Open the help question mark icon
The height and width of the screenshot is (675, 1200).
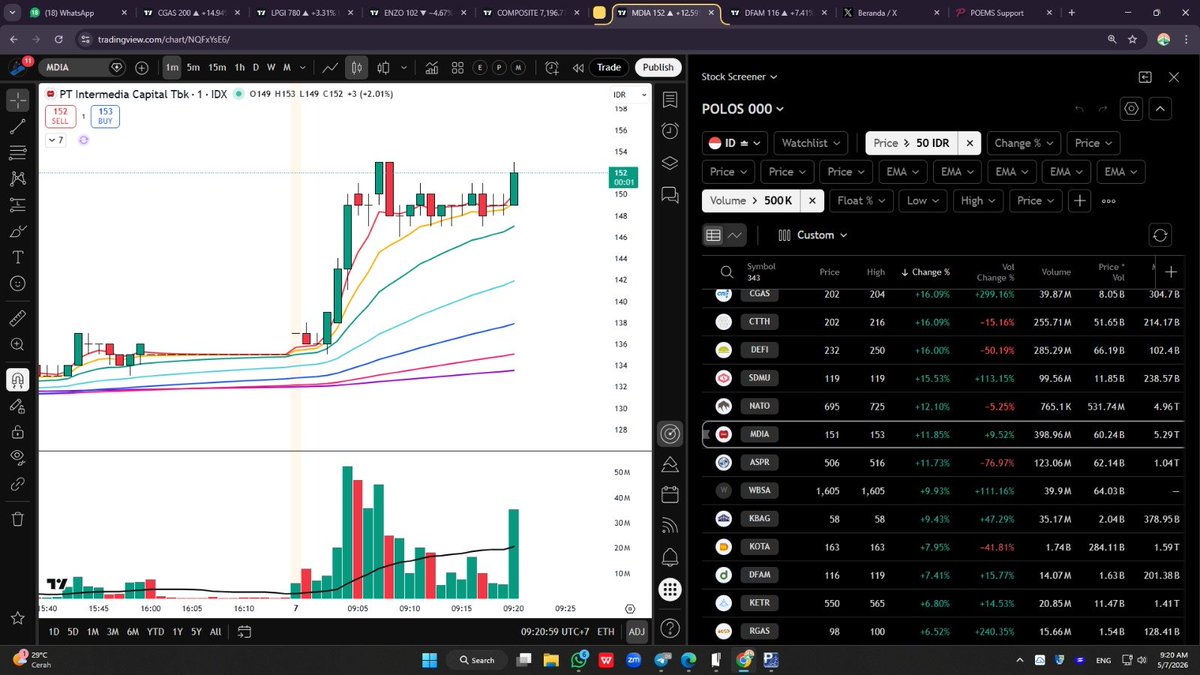pyautogui.click(x=670, y=629)
